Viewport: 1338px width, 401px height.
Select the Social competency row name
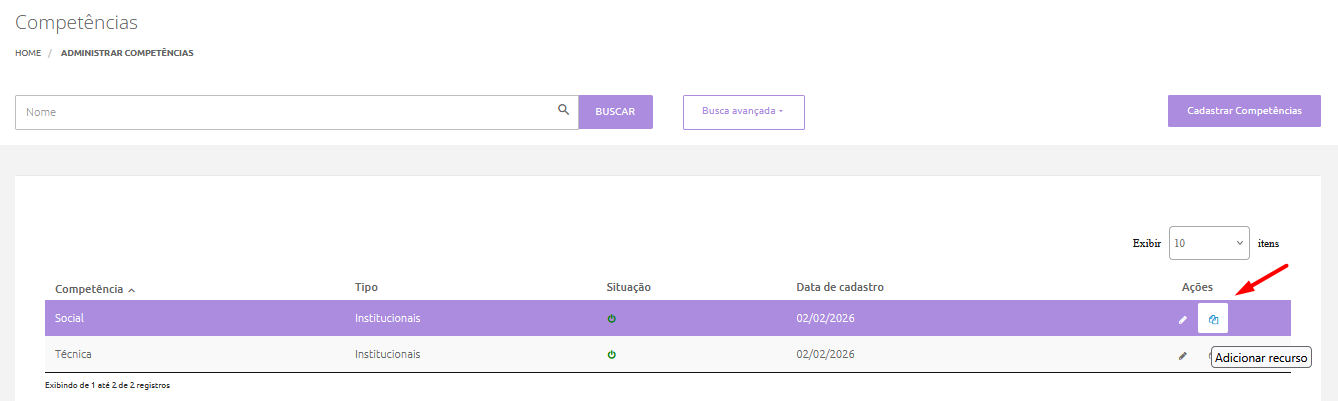(69, 318)
